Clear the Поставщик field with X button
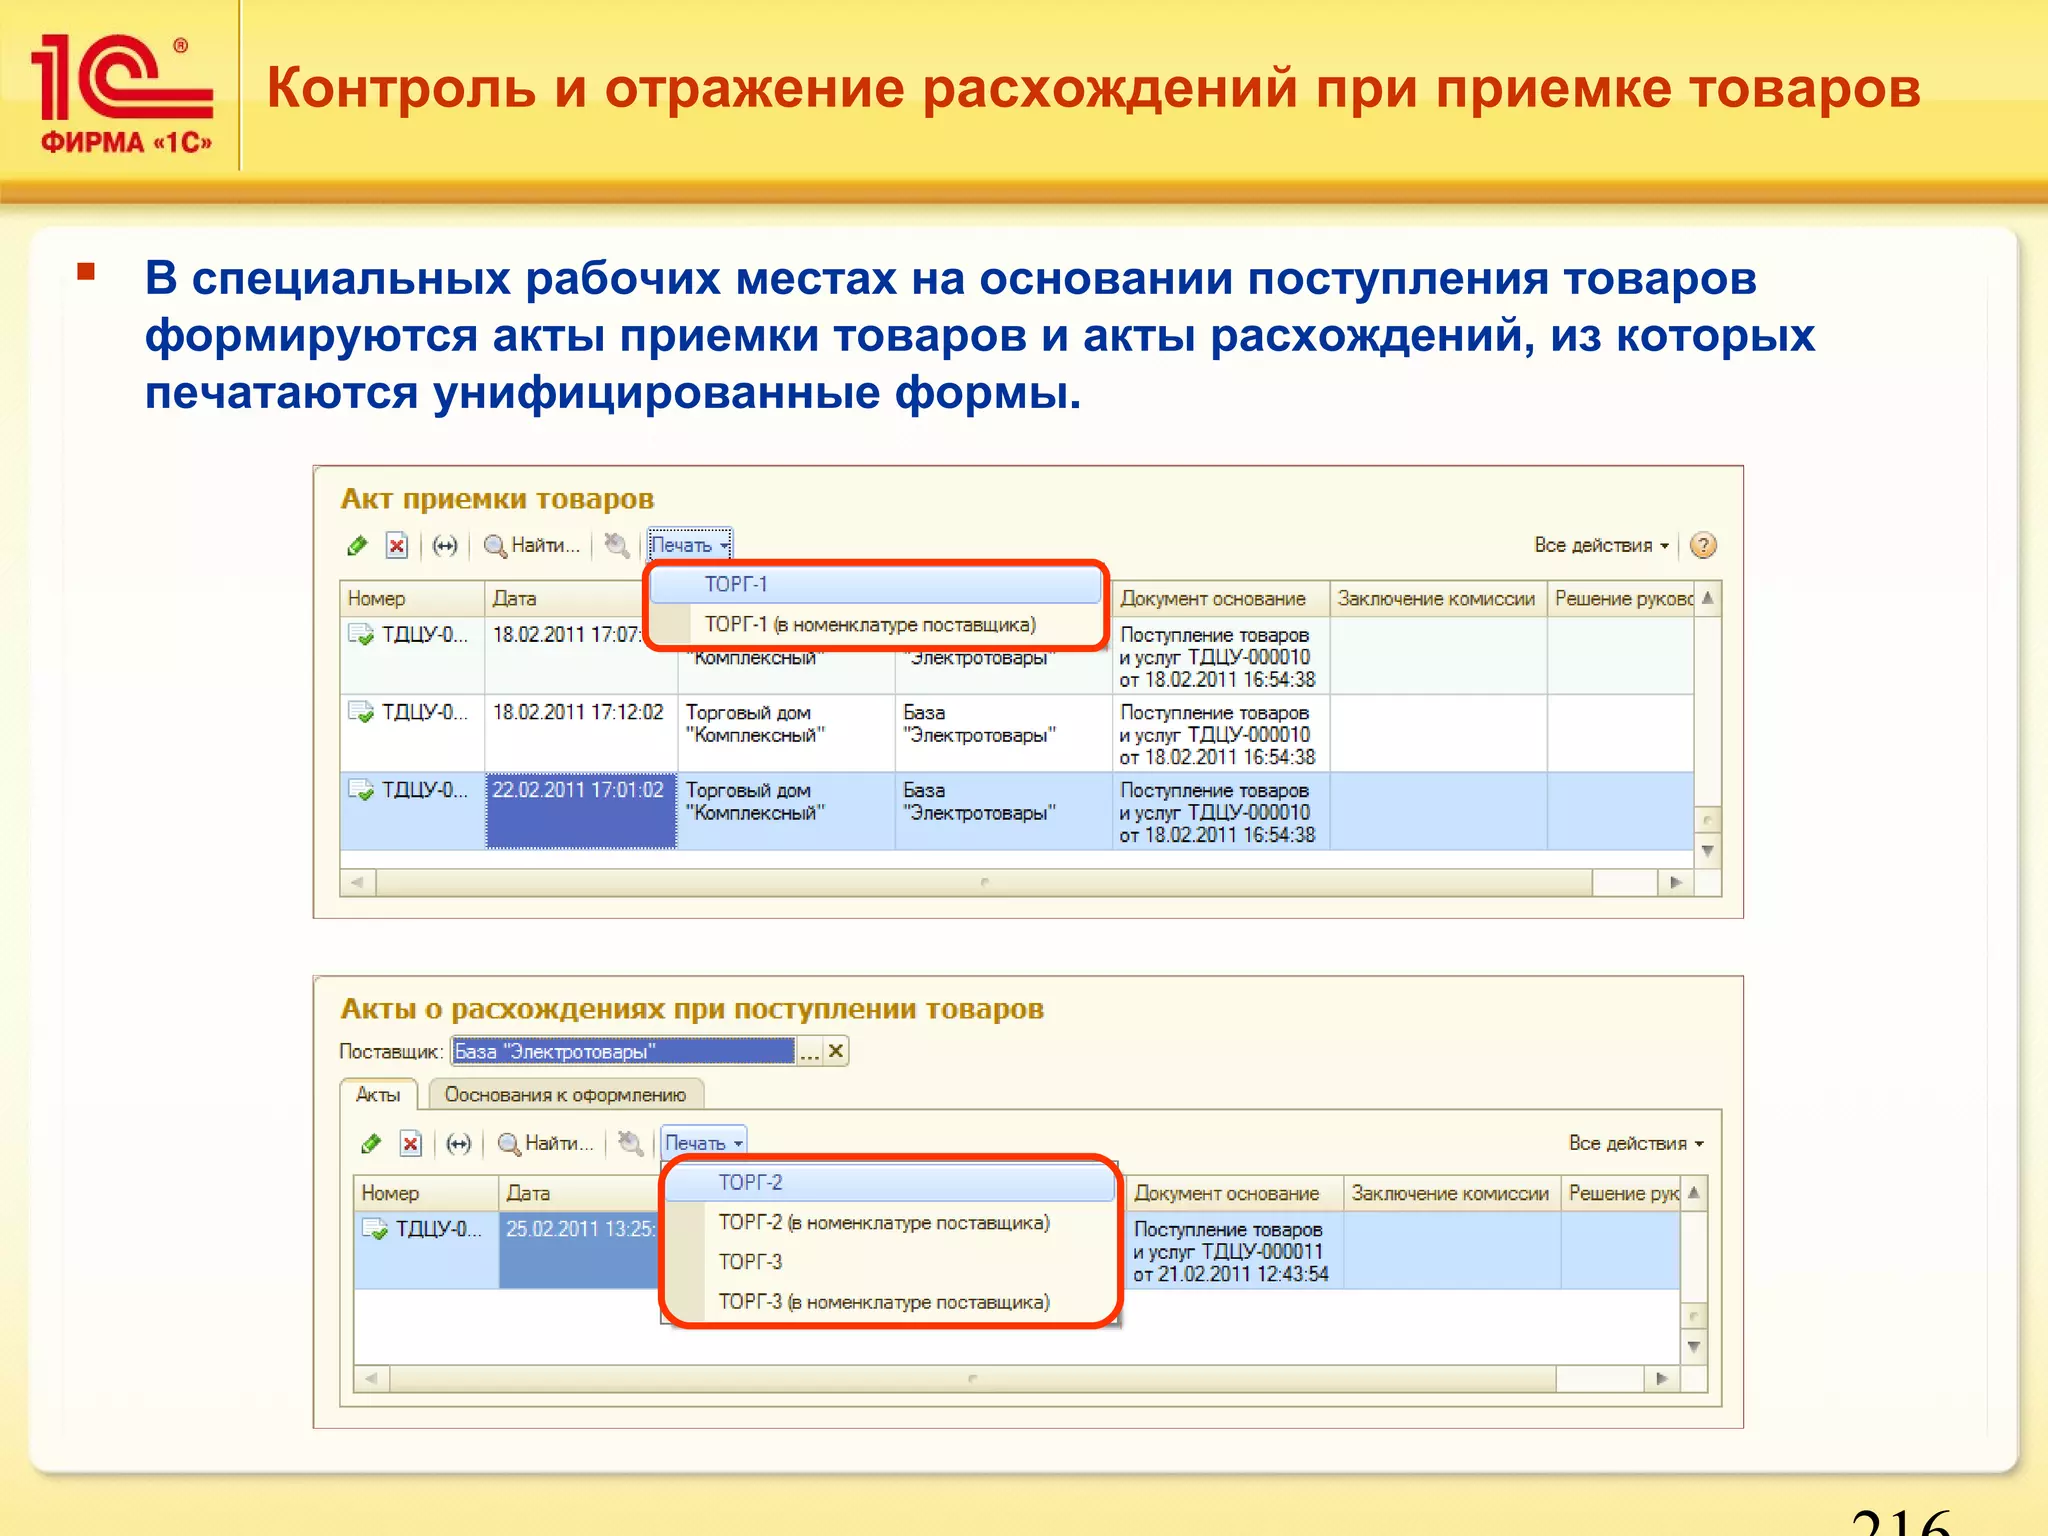Image resolution: width=2048 pixels, height=1536 pixels. pyautogui.click(x=836, y=1051)
